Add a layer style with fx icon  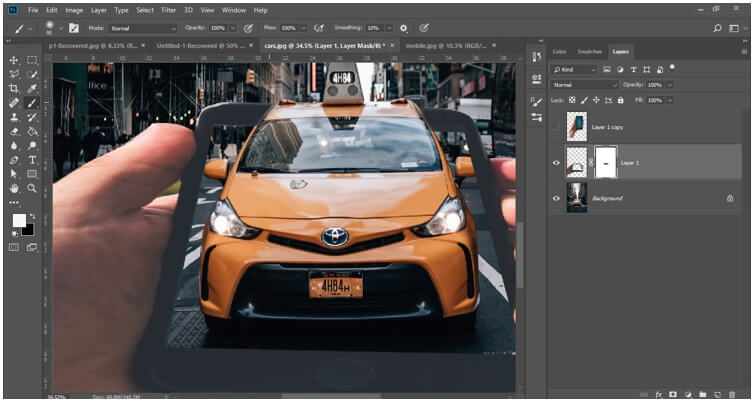tap(659, 394)
